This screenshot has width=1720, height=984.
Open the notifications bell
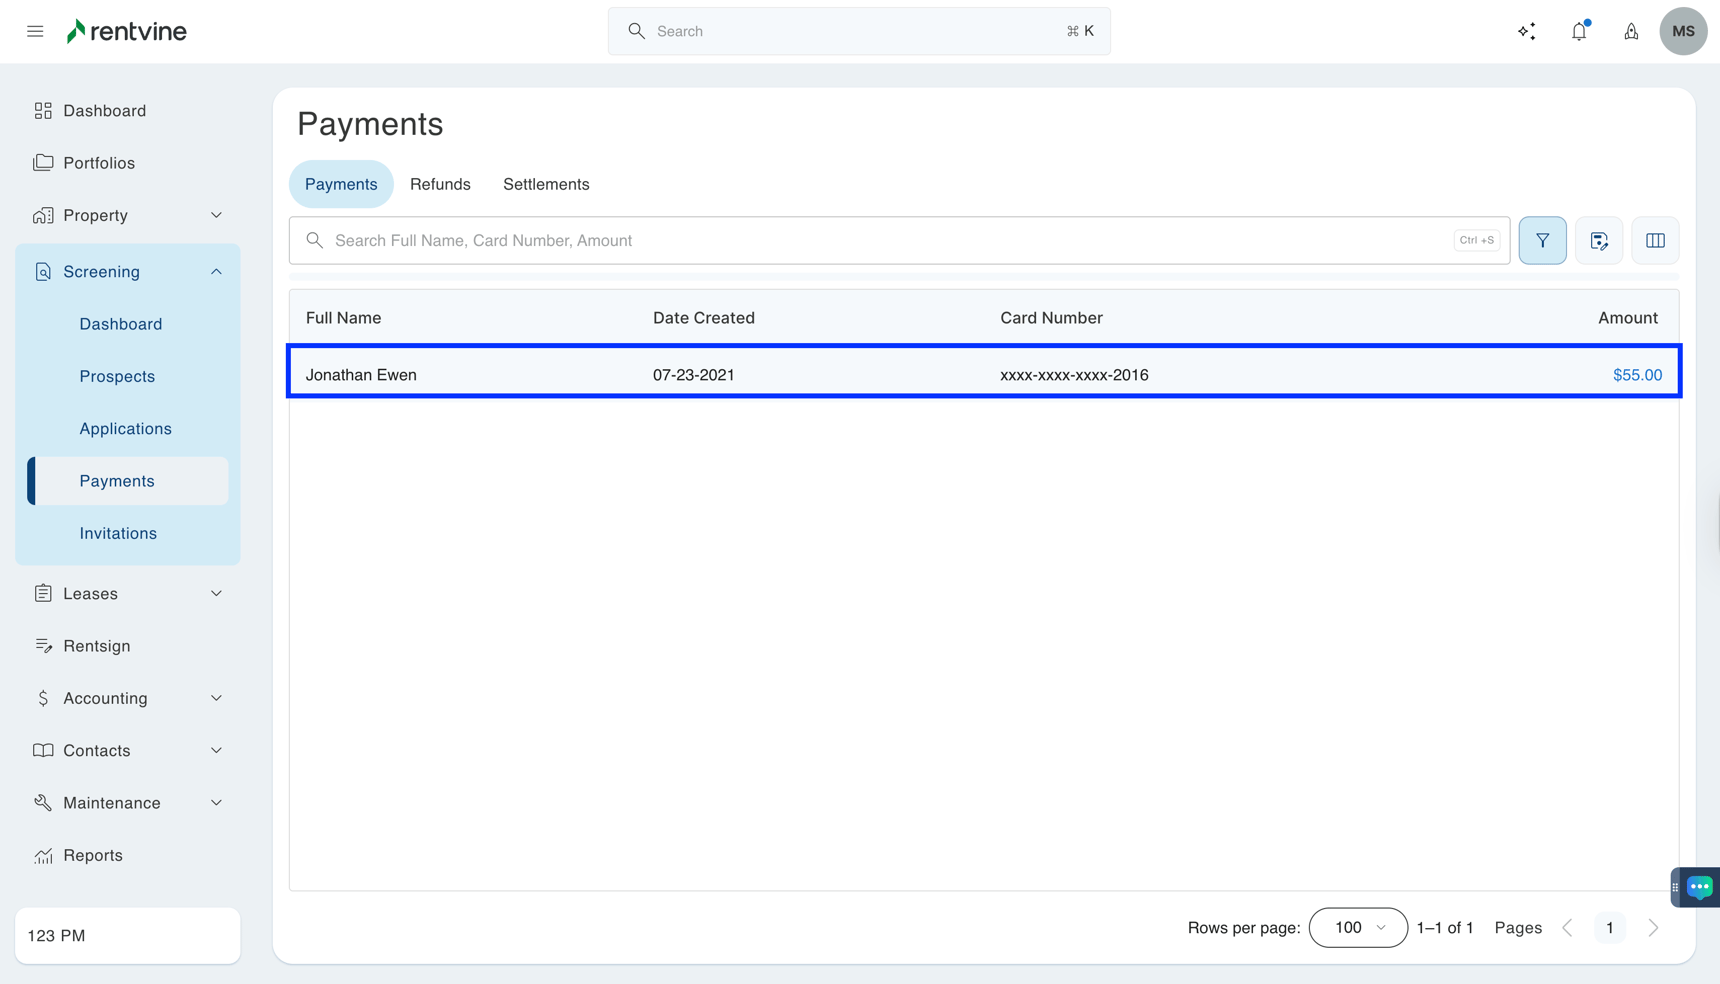point(1578,31)
